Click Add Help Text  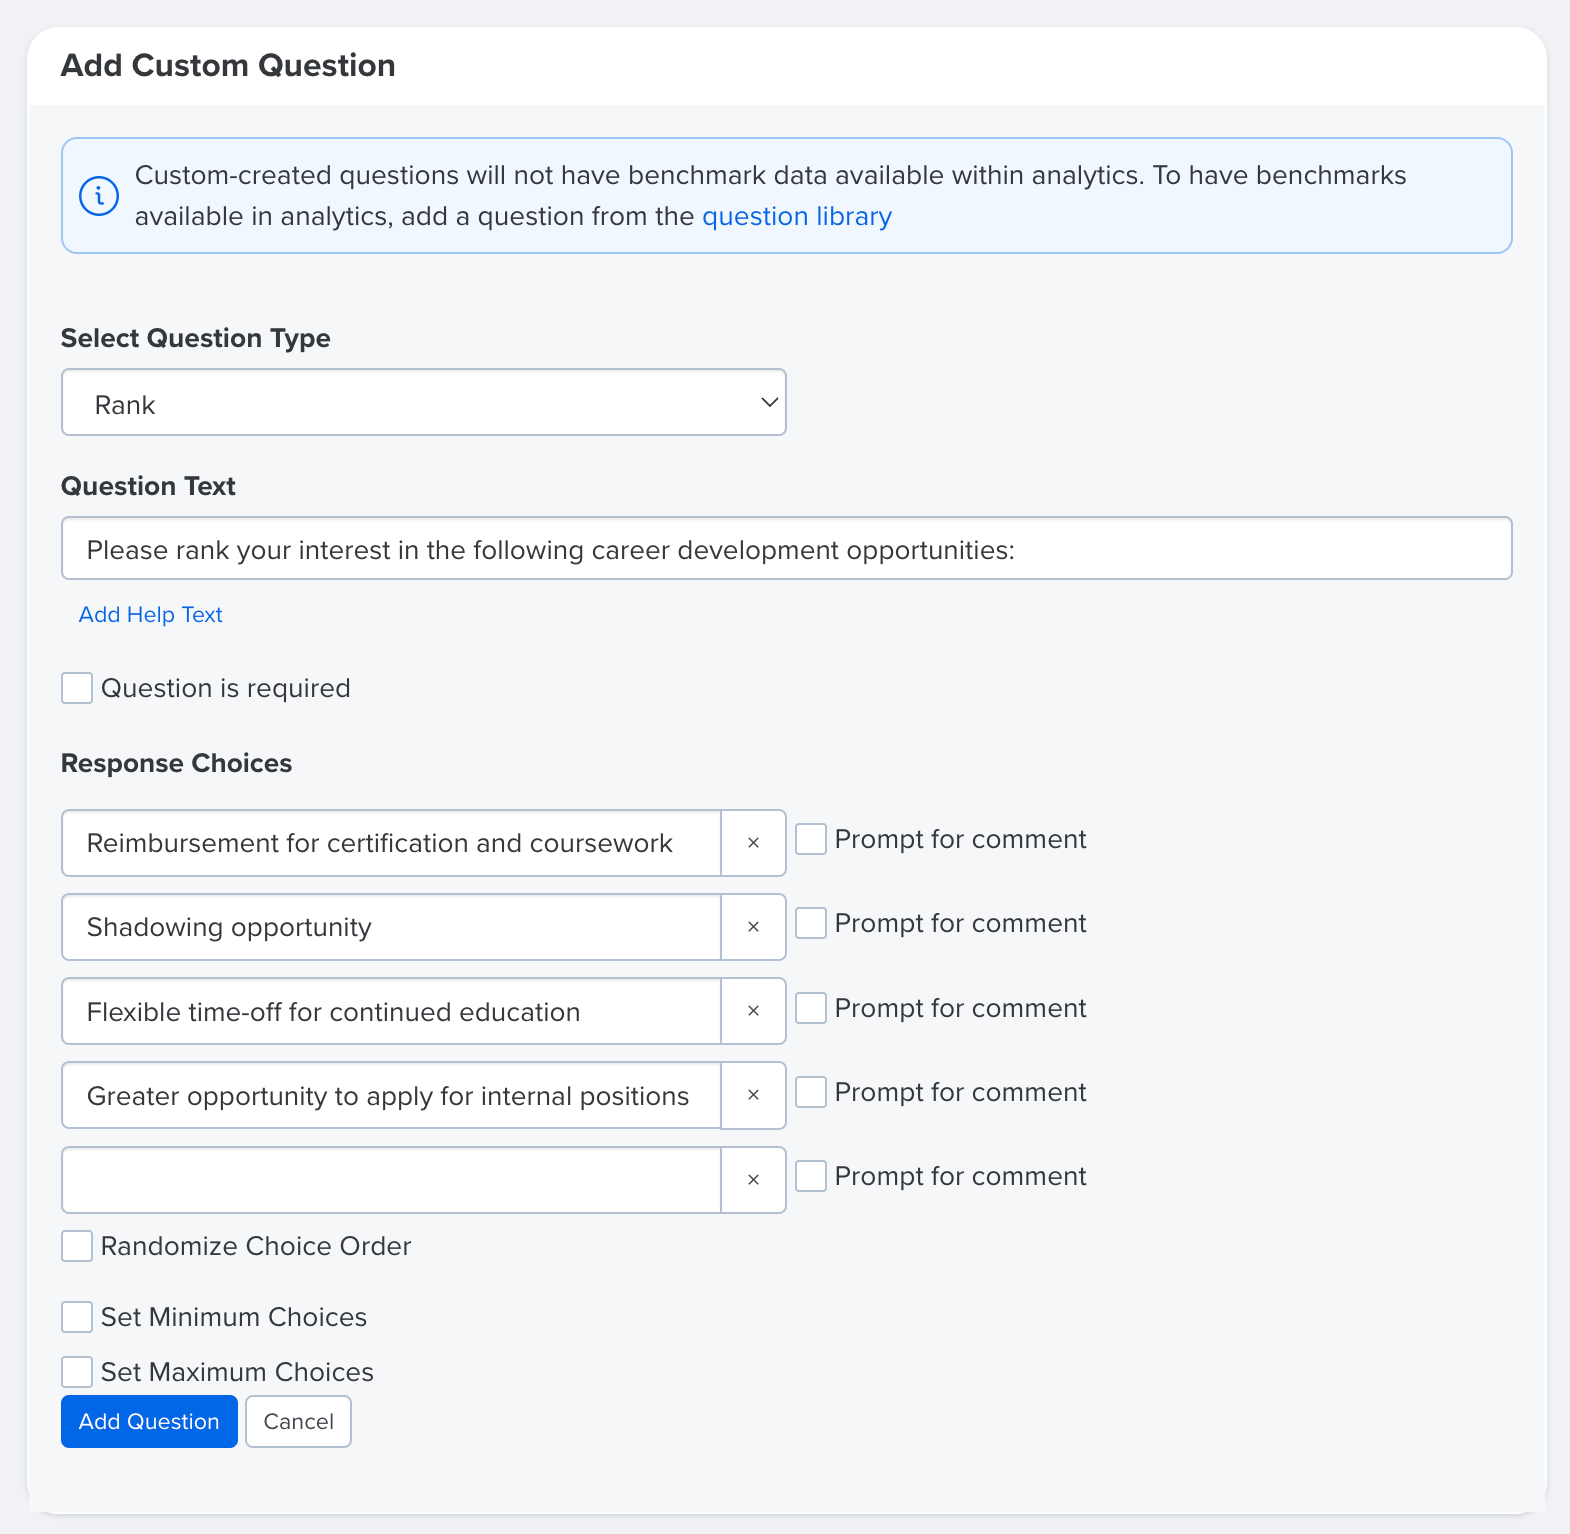[150, 614]
